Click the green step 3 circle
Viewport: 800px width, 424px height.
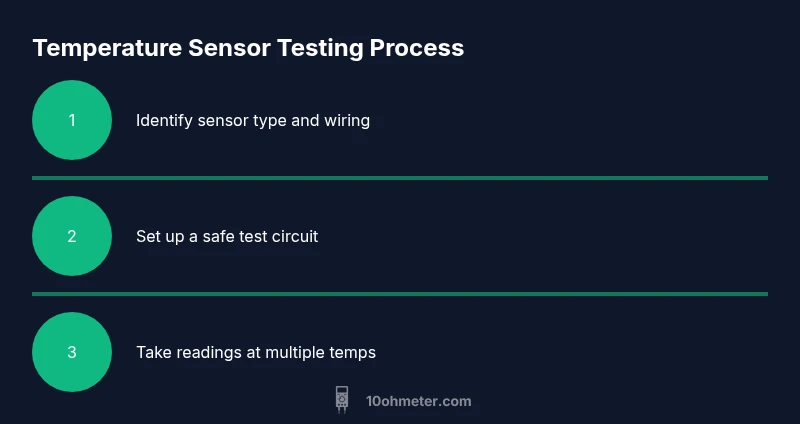[72, 352]
